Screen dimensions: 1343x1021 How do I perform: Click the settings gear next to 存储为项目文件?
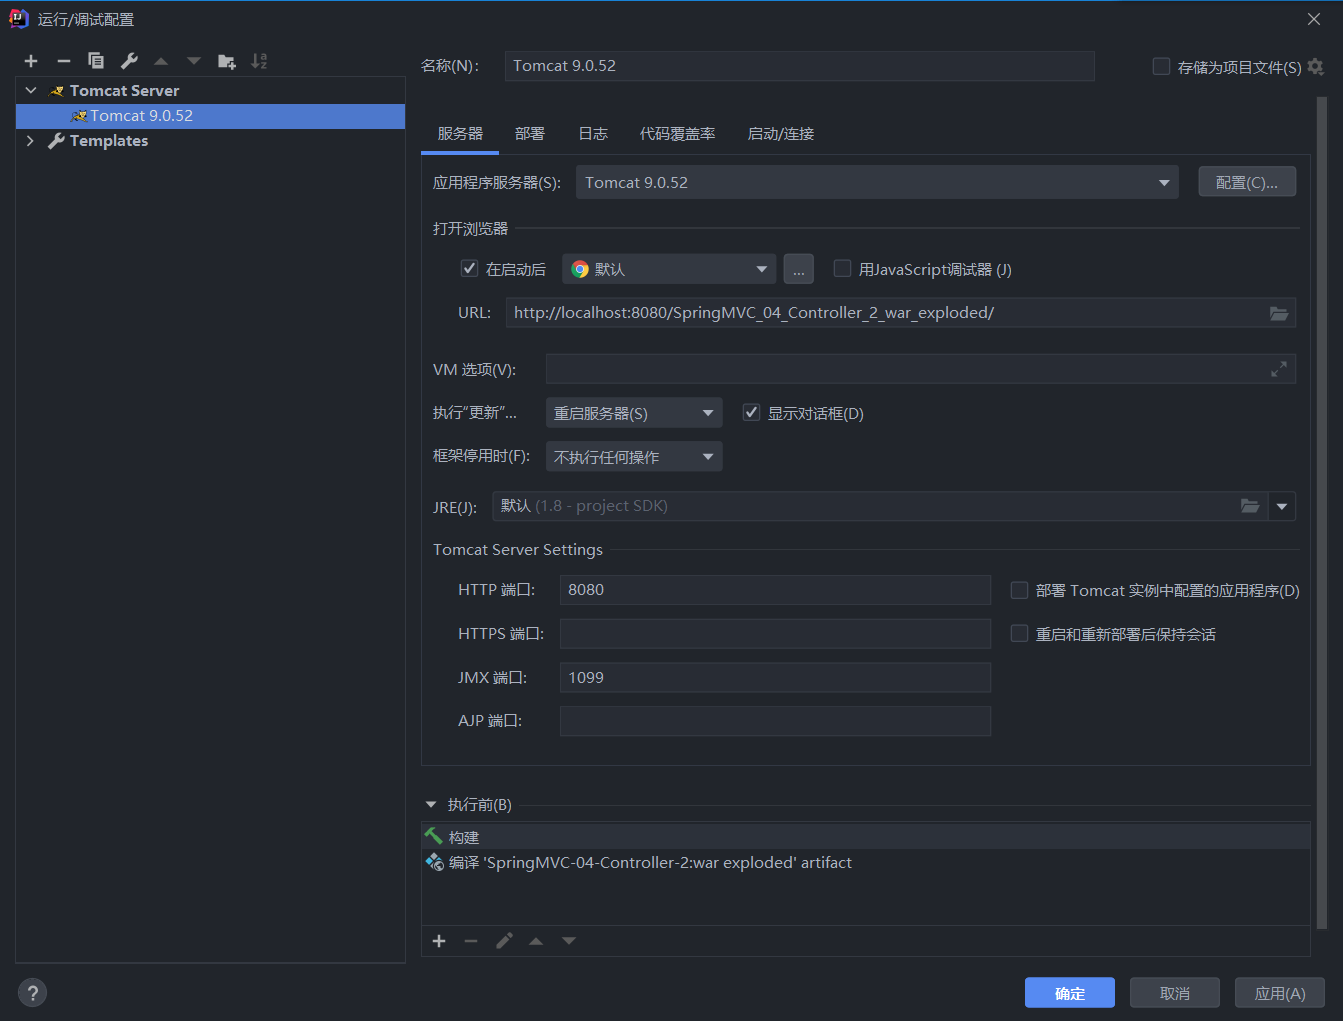tap(1315, 66)
